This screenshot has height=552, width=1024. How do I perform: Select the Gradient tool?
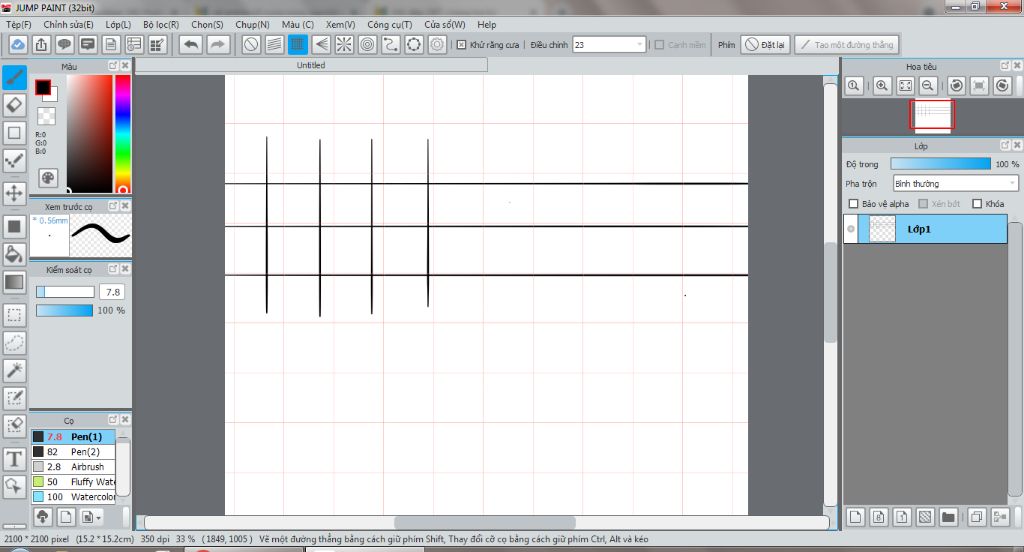pos(14,282)
